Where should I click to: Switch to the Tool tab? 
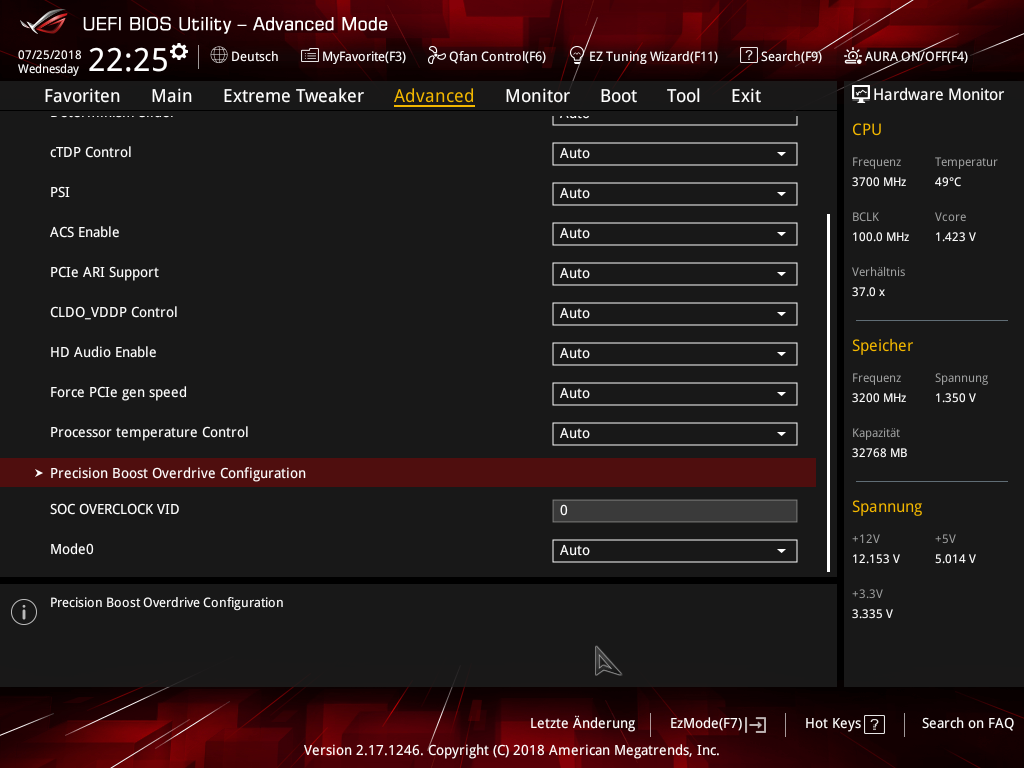[683, 96]
